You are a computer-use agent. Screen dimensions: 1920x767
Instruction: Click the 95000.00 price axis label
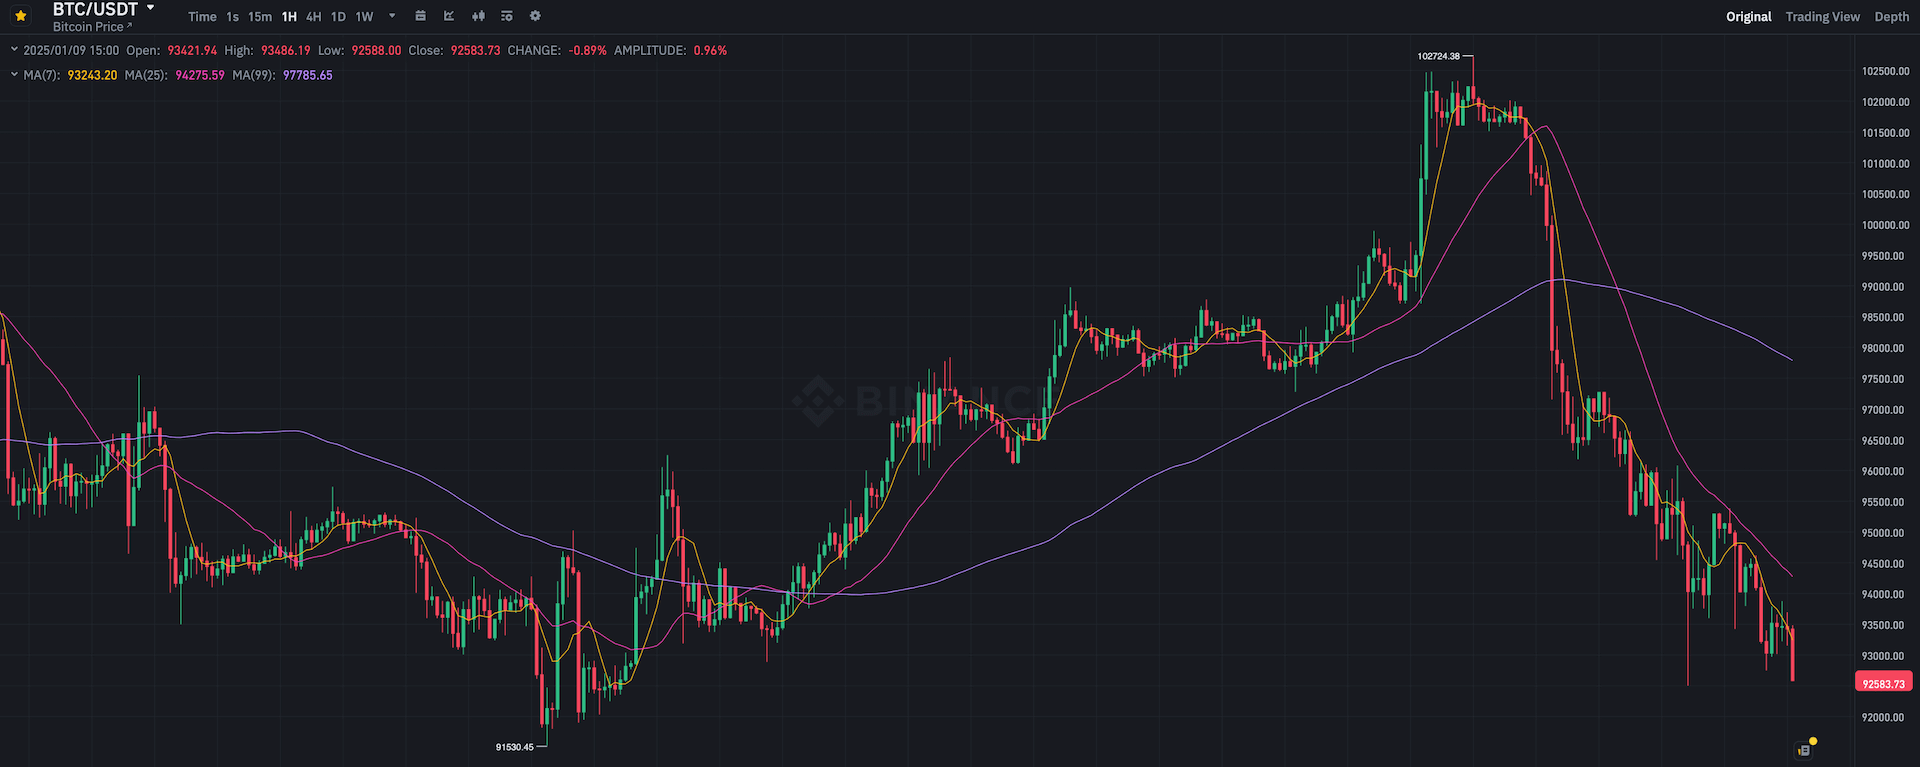point(1883,533)
